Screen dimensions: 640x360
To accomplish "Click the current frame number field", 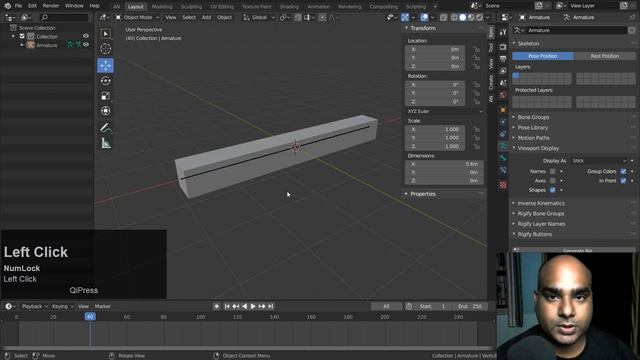I will tap(386, 306).
